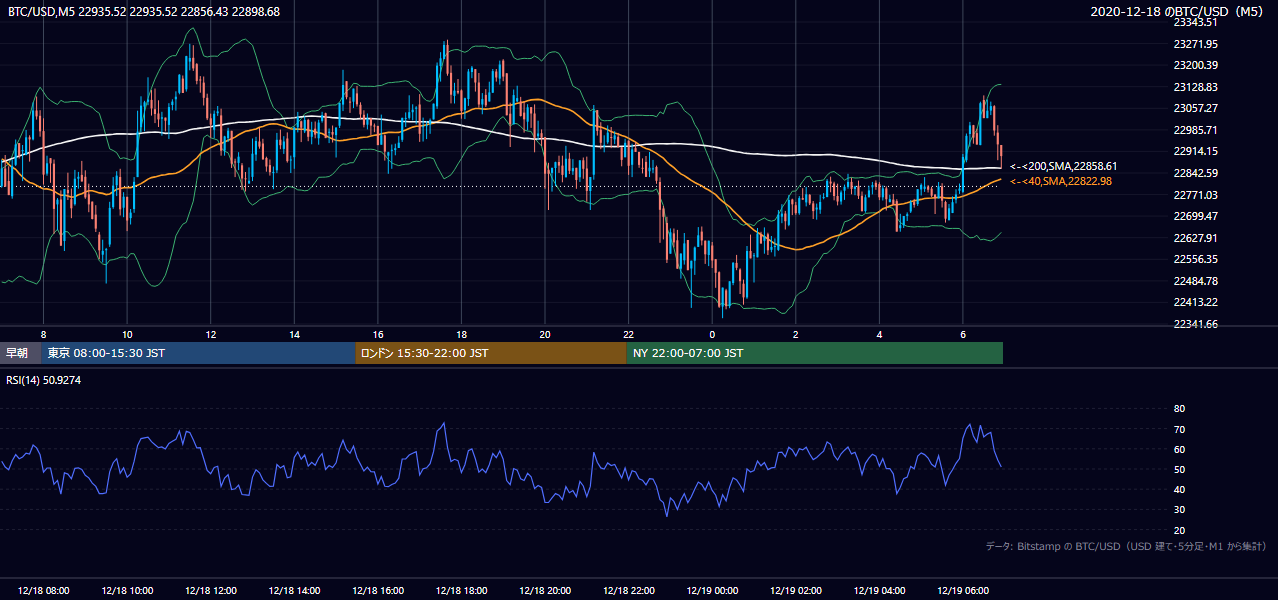Screen dimensions: 1278x600
Task: Click the 12/18 12:00 time label
Action: [211, 591]
